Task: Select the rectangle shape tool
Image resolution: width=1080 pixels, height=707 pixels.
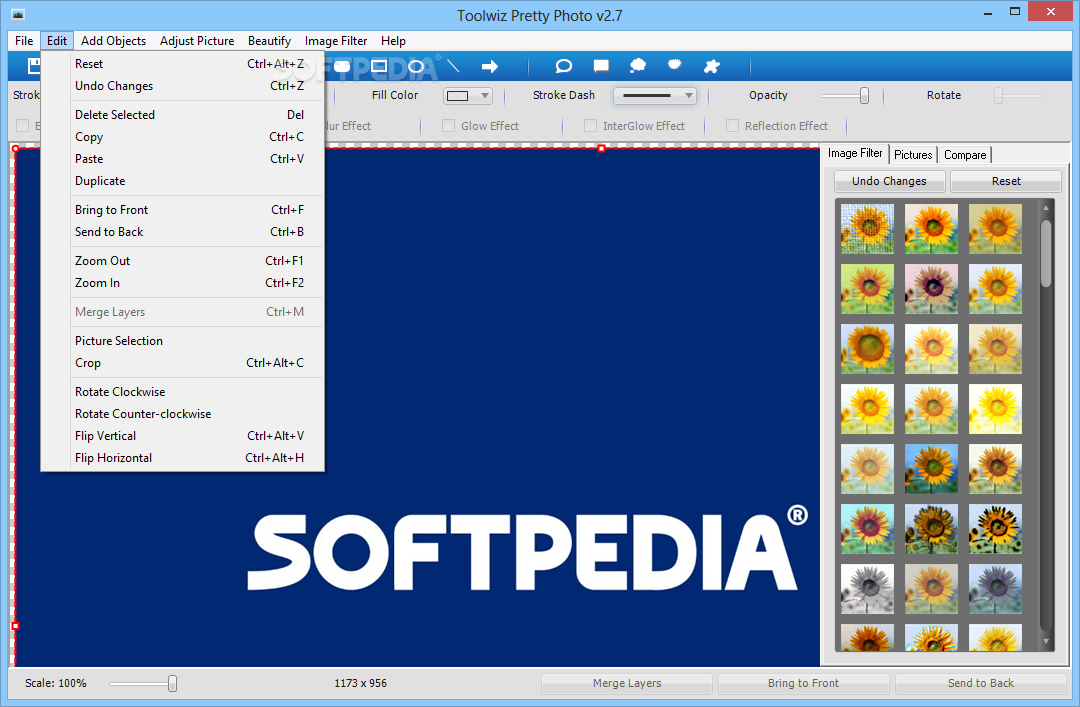Action: coord(379,66)
